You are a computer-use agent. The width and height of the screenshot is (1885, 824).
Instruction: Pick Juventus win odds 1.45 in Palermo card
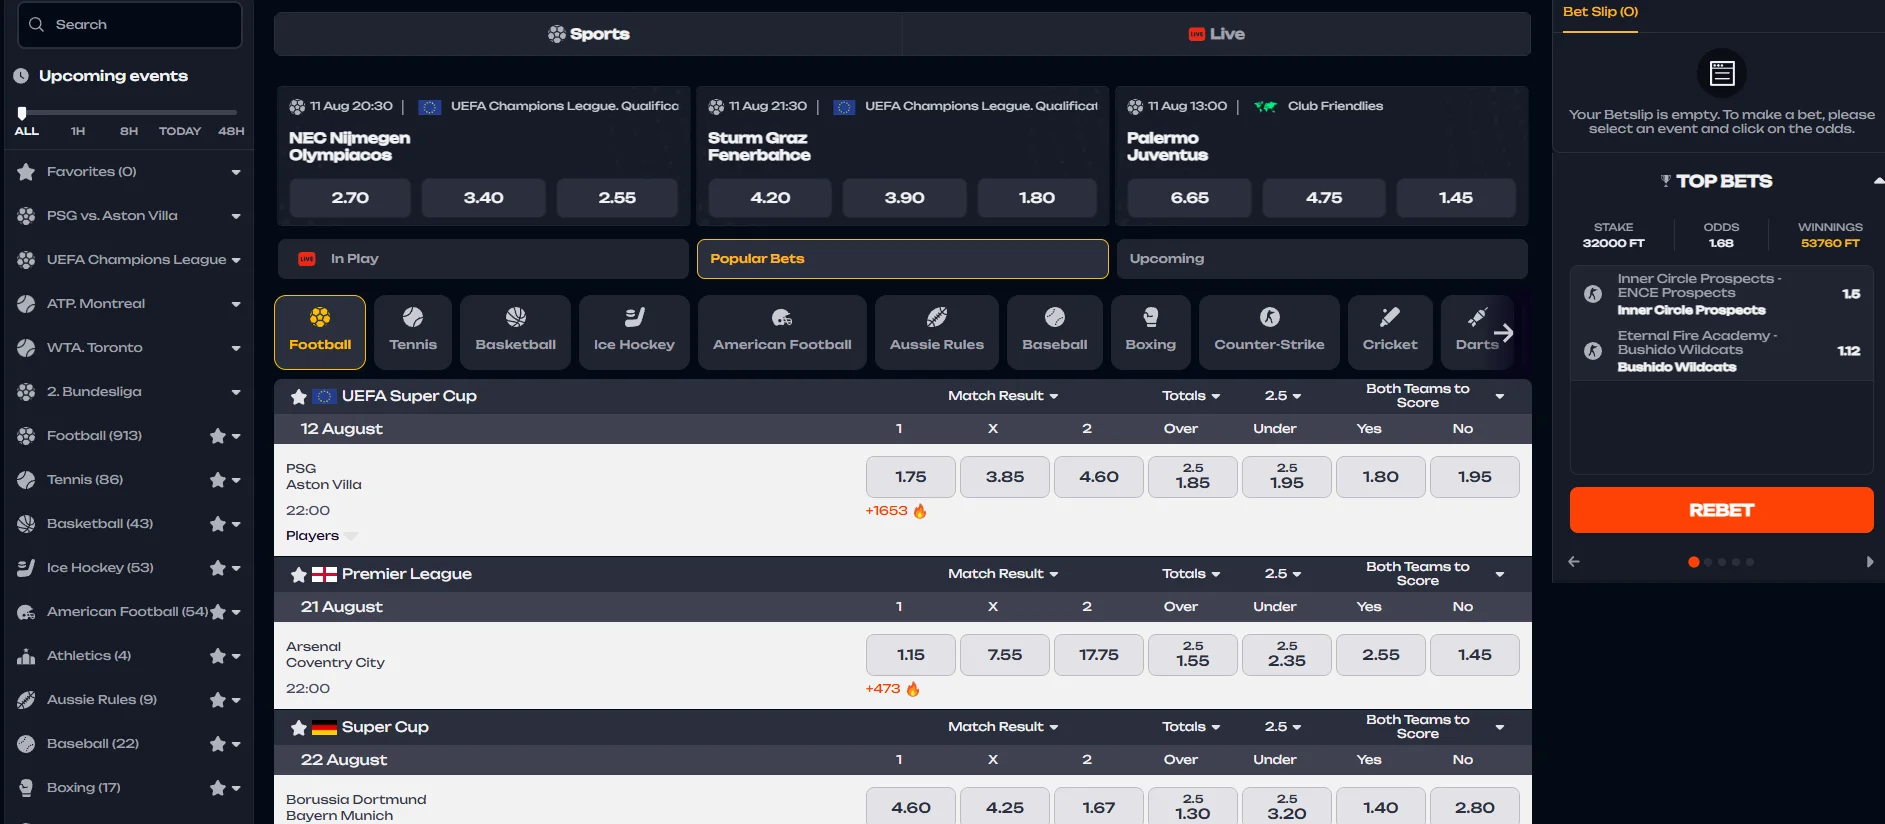click(1456, 198)
